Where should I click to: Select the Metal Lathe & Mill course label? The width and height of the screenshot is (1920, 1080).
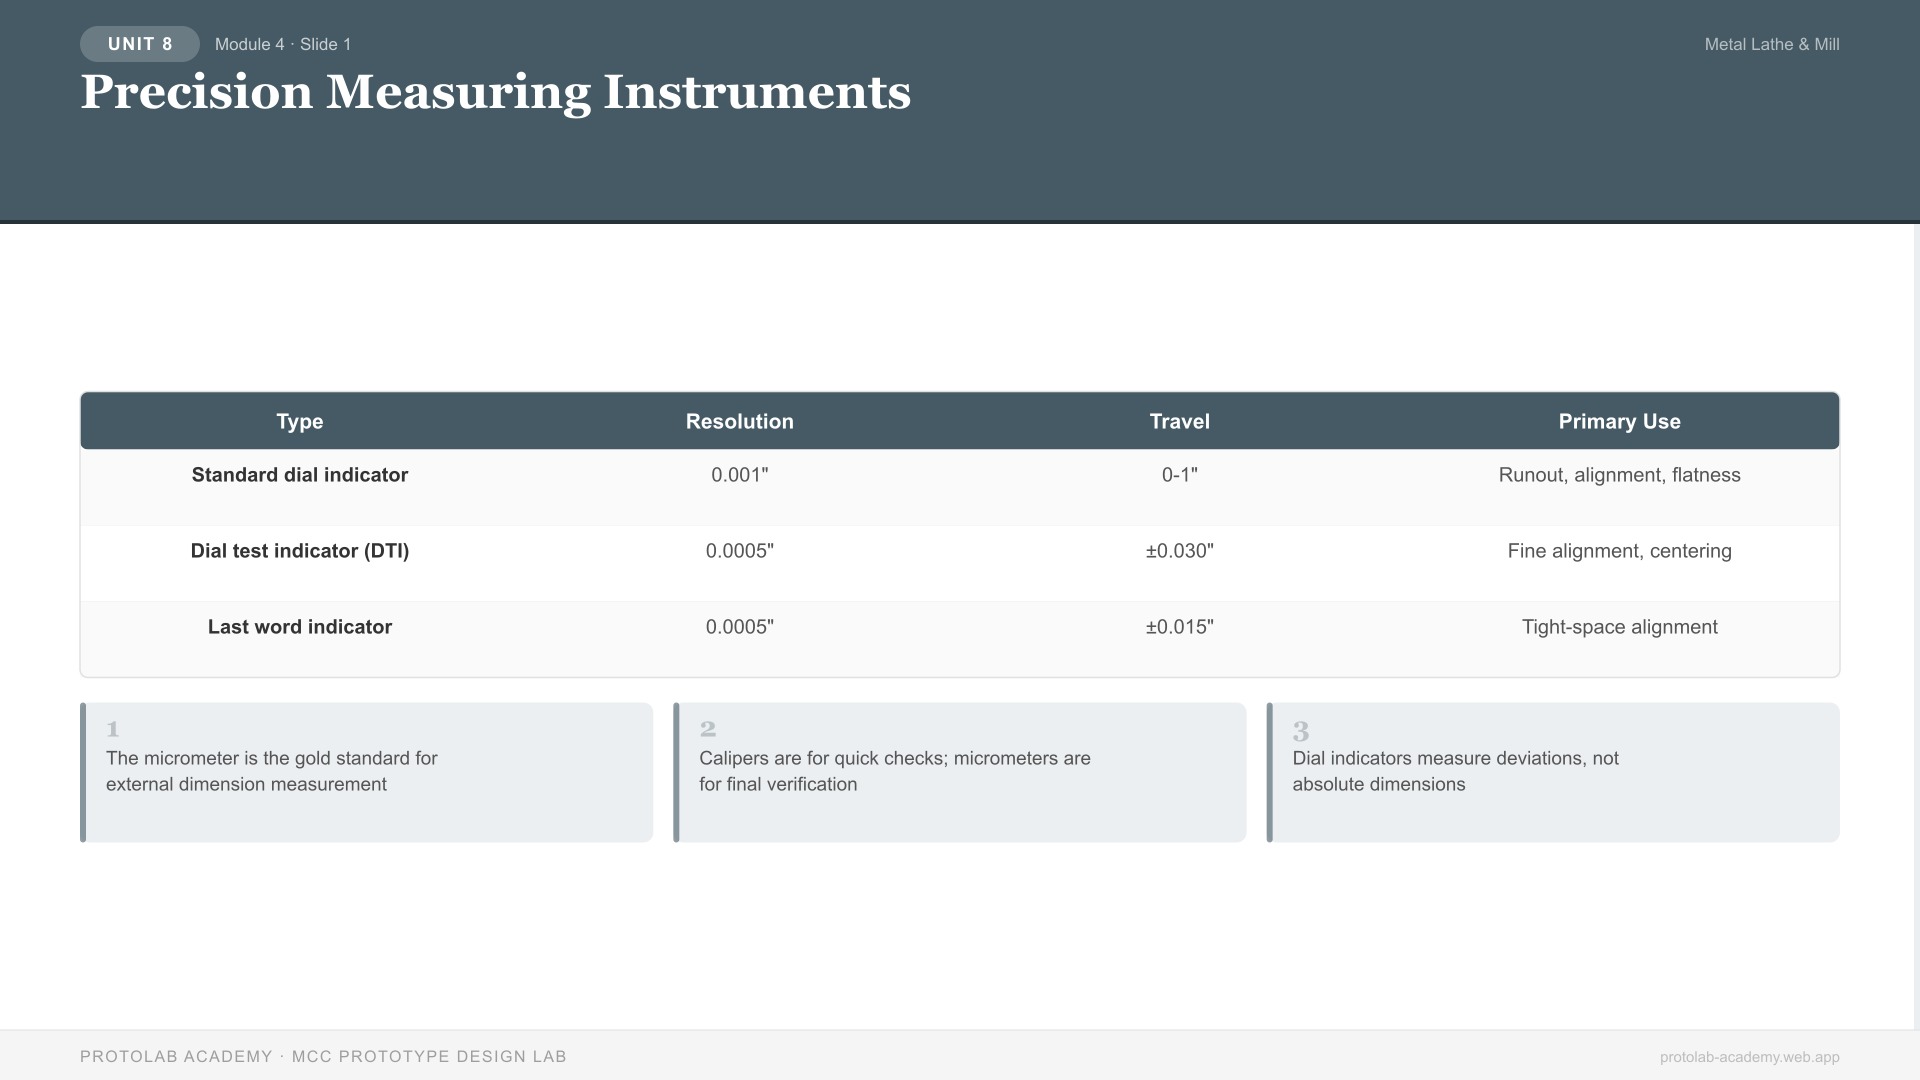tap(1771, 44)
